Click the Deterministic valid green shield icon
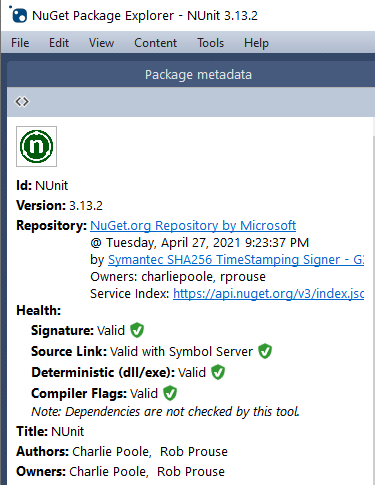The height and width of the screenshot is (485, 375). click(218, 372)
